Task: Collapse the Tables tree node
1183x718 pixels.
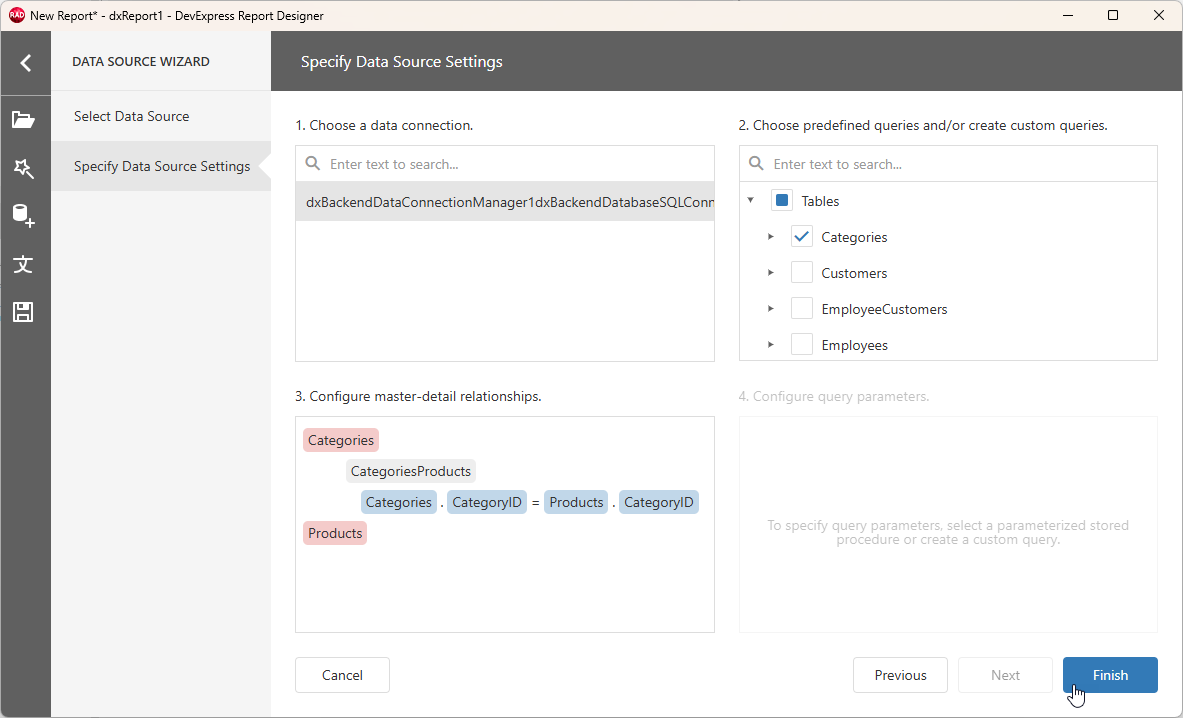Action: 751,201
